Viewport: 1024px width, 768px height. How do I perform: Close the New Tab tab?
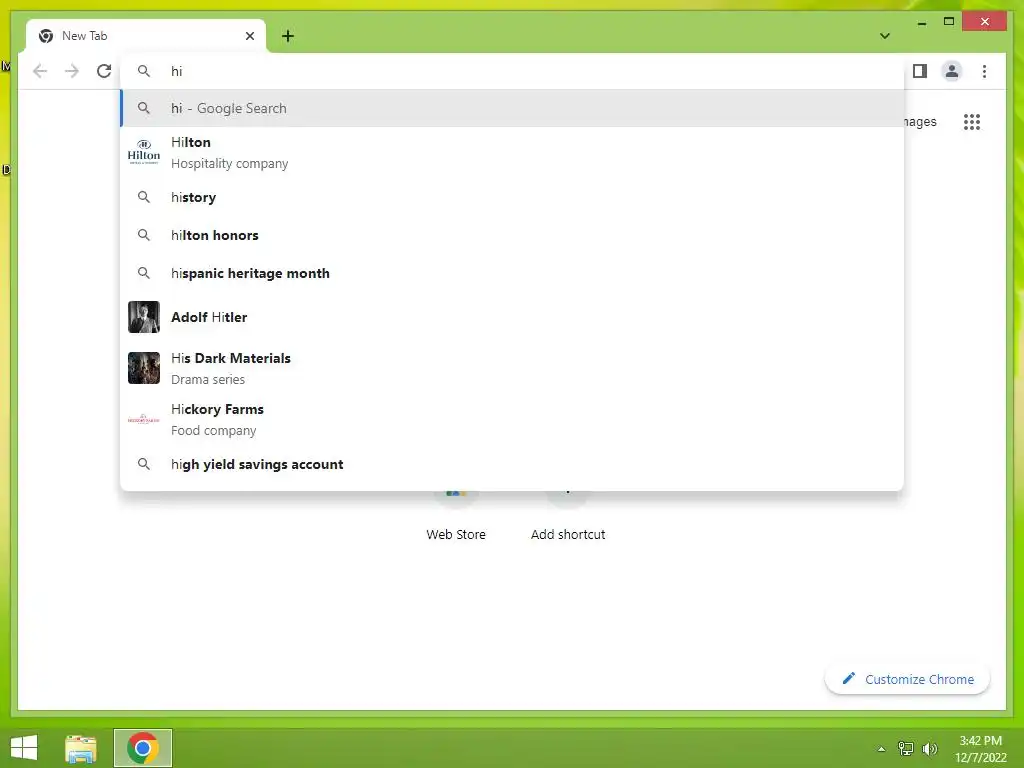(249, 36)
